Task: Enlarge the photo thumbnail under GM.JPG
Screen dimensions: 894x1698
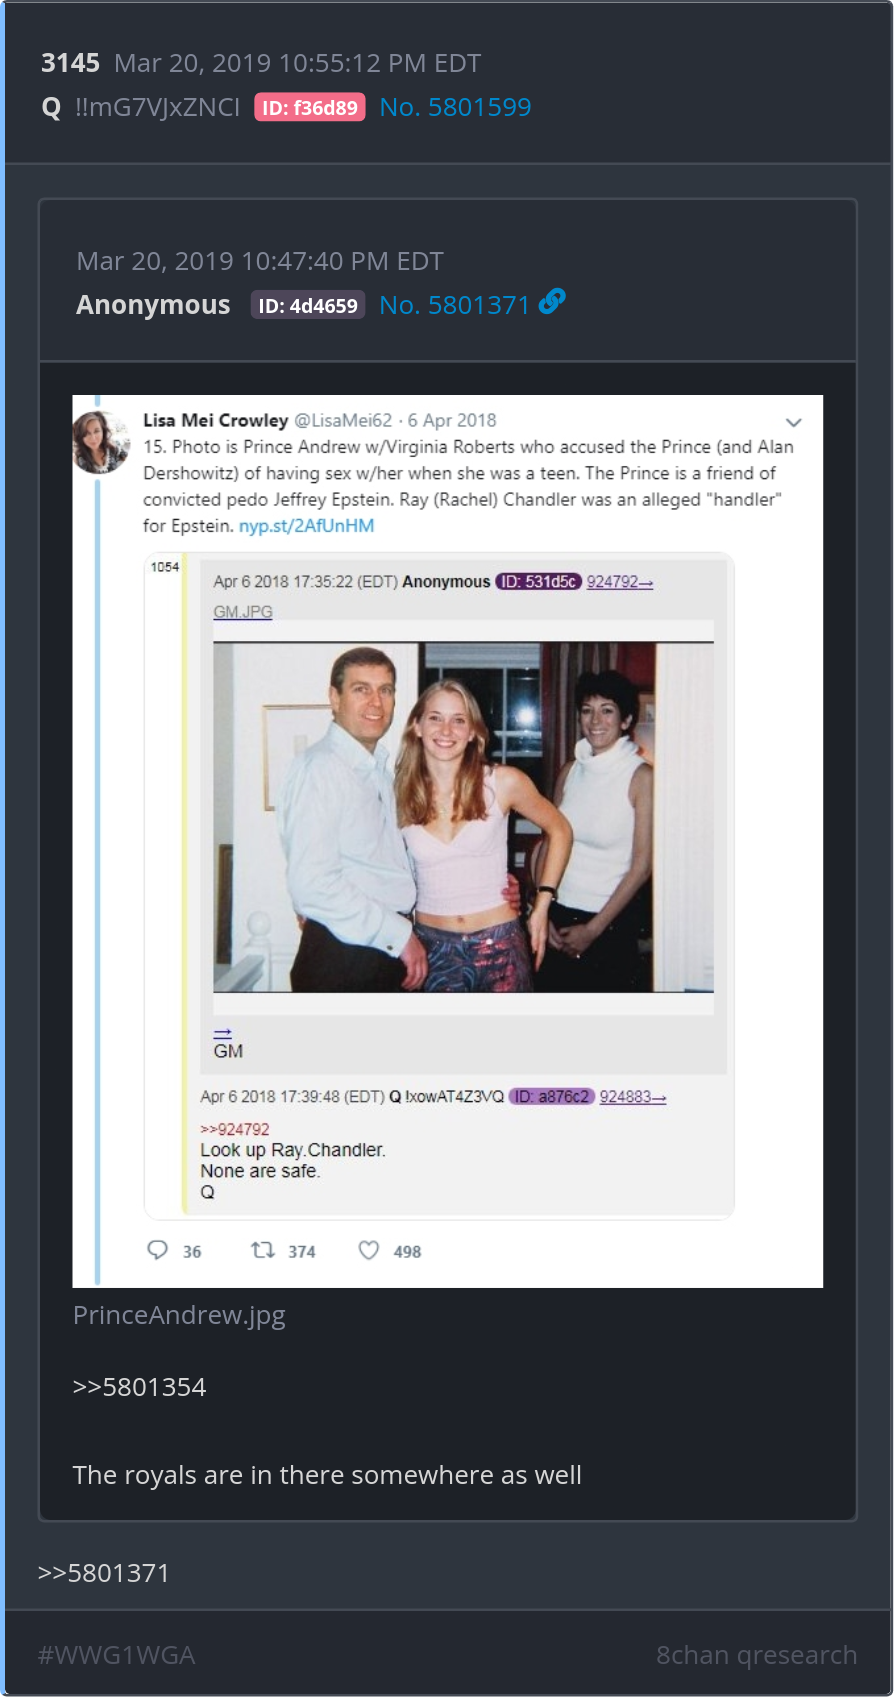Action: (463, 817)
